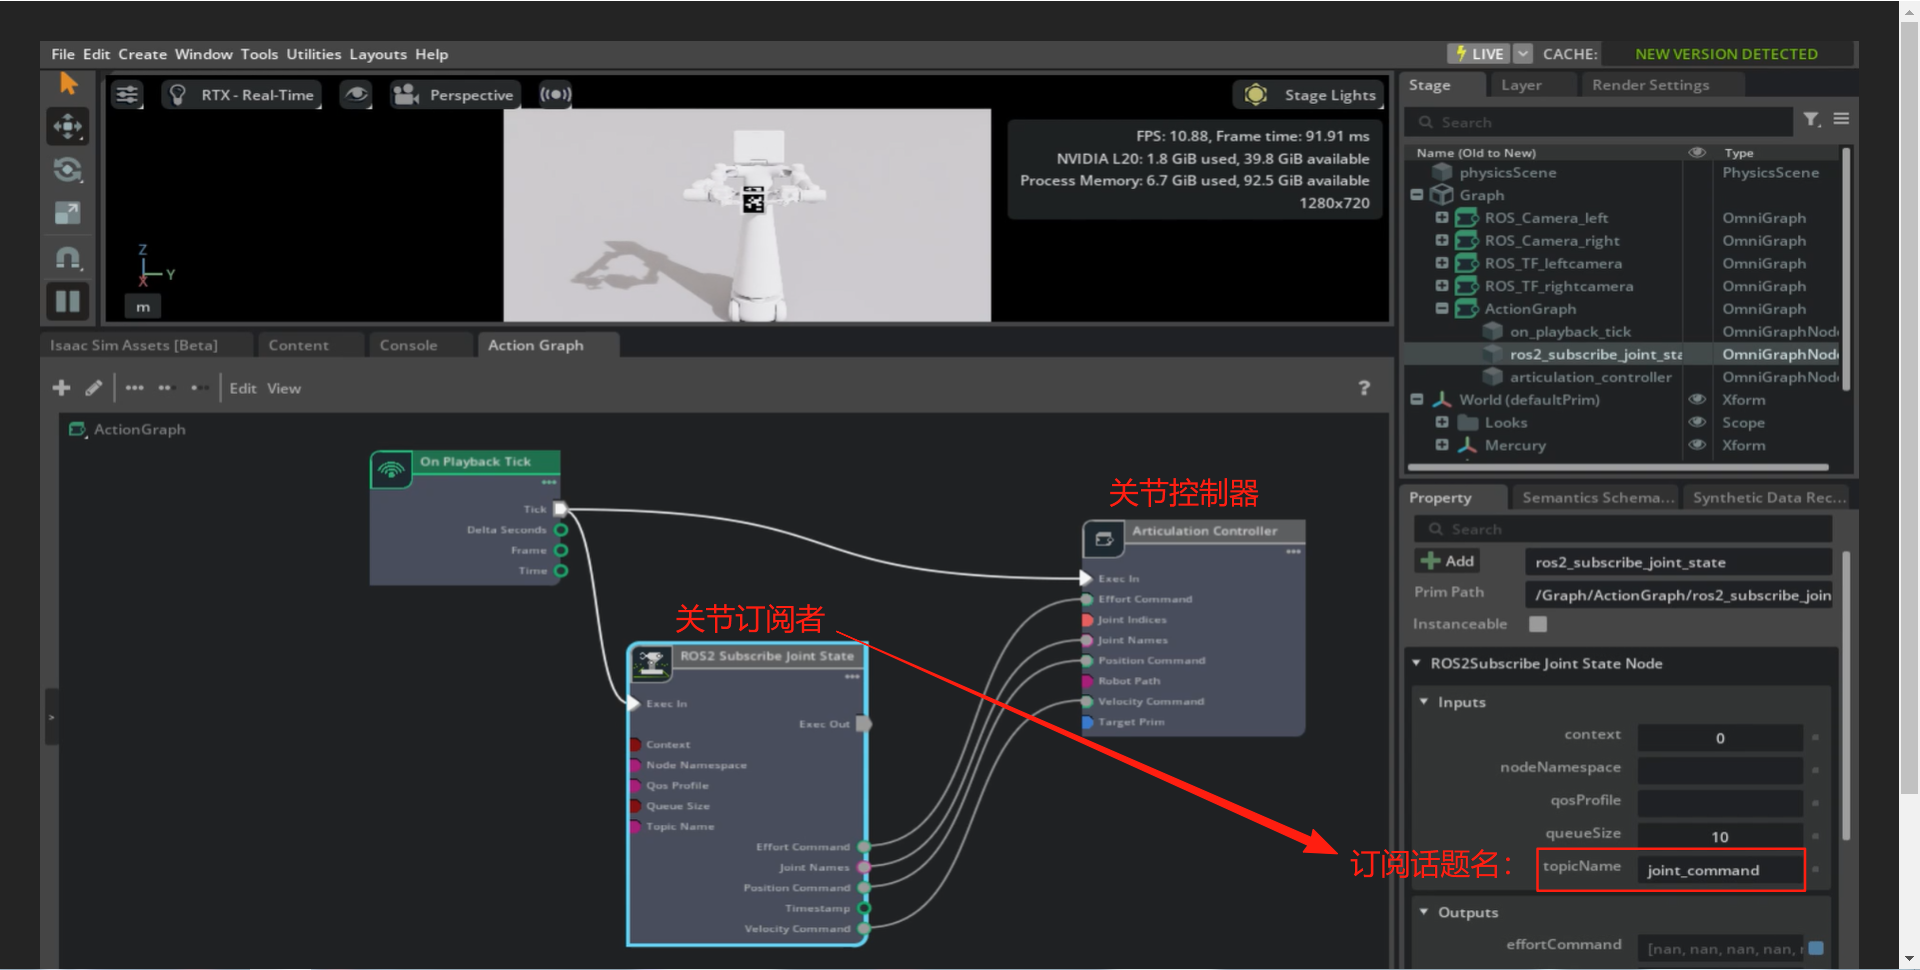This screenshot has height=970, width=1920.
Task: Click the context value field
Action: [1720, 738]
